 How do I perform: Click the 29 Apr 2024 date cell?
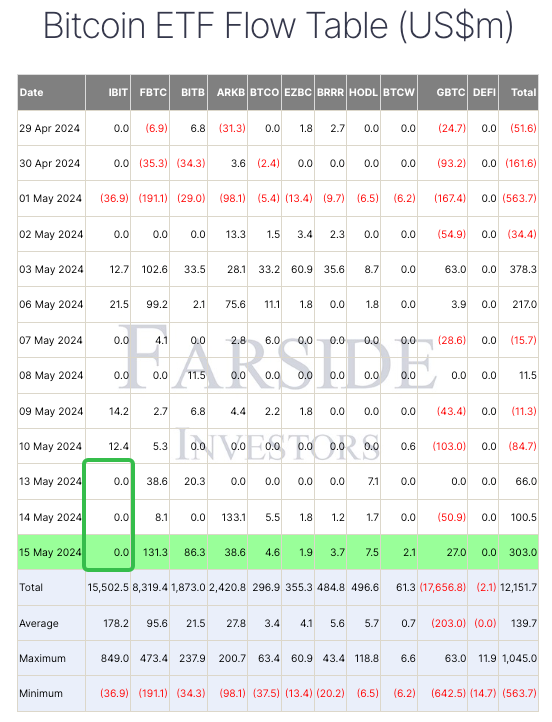pos(49,128)
